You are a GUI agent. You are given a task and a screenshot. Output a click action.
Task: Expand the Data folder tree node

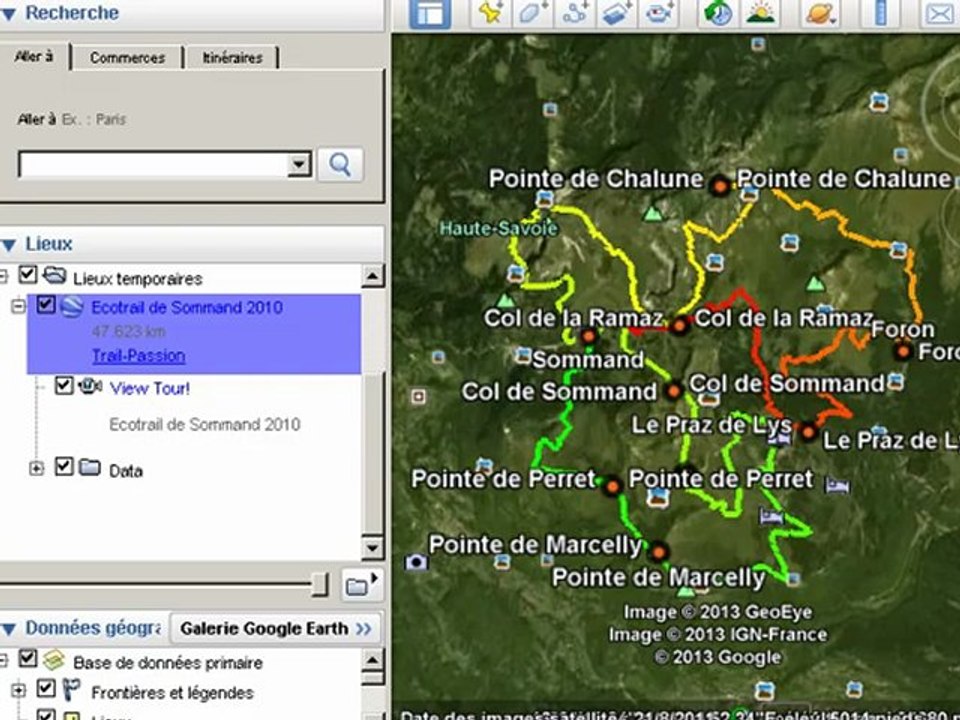tap(37, 468)
